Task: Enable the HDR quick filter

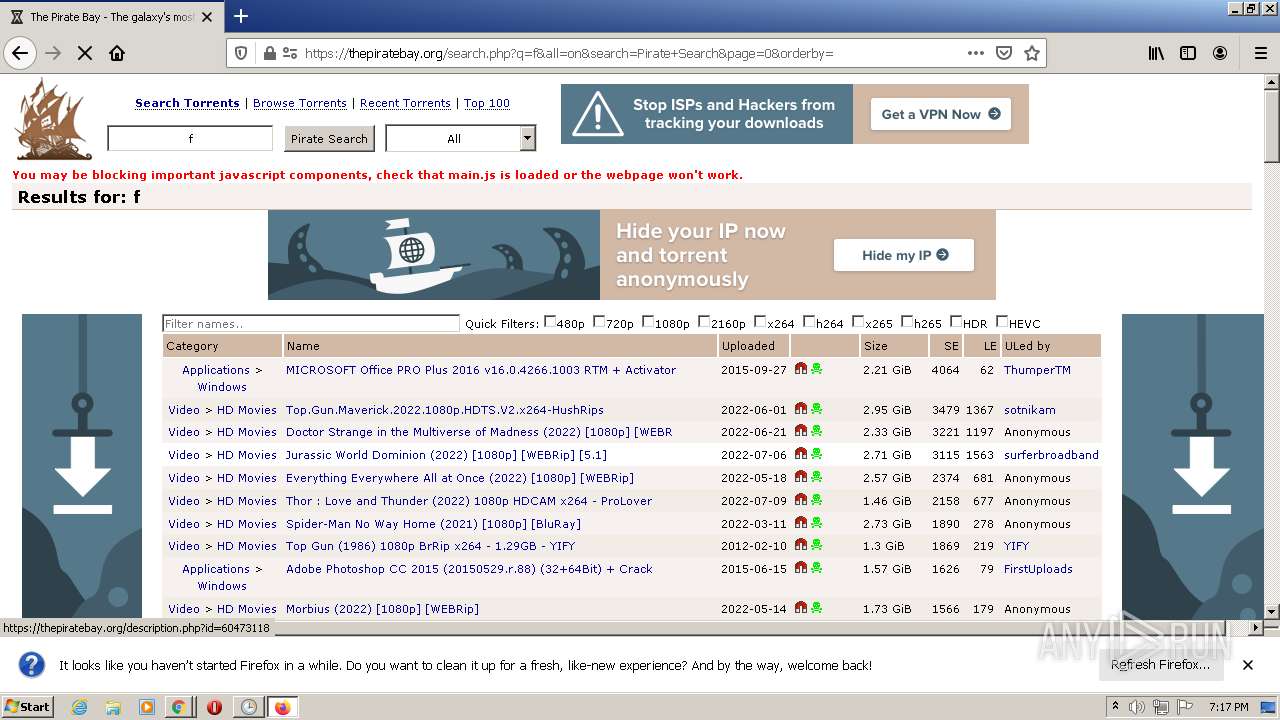Action: [956, 322]
